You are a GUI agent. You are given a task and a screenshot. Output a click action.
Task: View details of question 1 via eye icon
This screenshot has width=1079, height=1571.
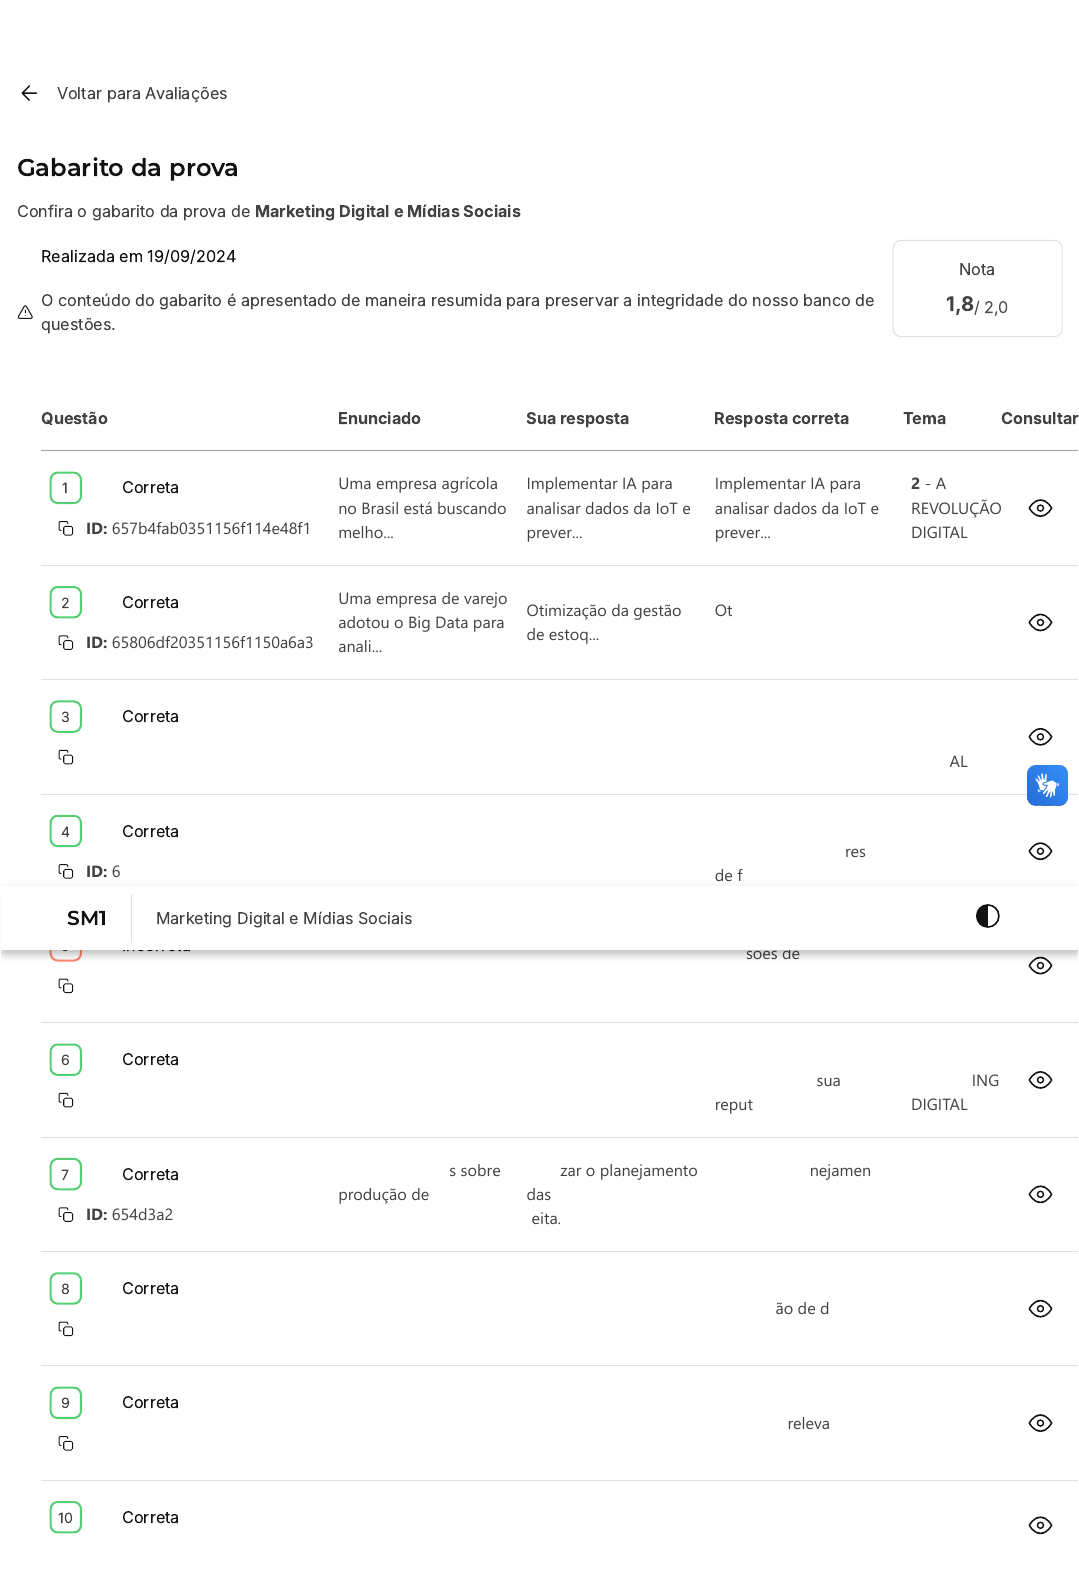pyautogui.click(x=1040, y=508)
